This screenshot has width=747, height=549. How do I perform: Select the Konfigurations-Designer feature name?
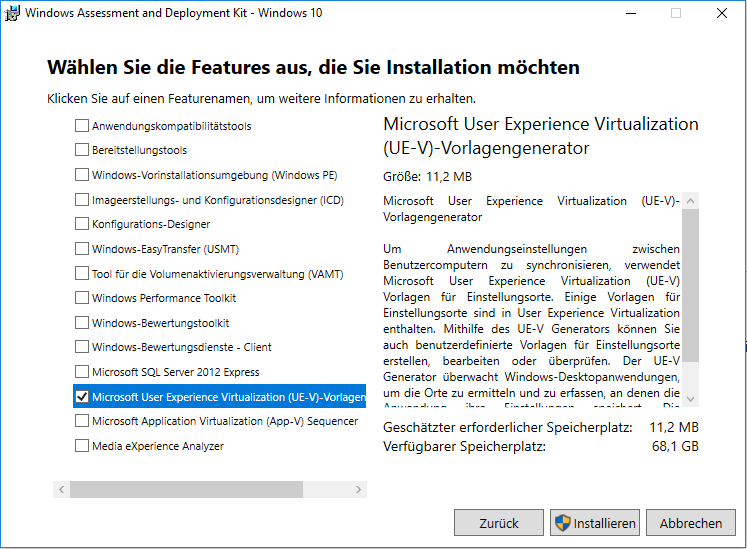[x=151, y=224]
